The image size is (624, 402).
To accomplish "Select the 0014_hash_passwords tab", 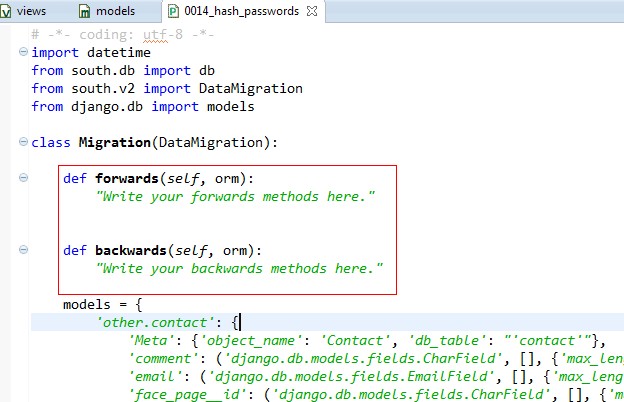I will tap(241, 11).
